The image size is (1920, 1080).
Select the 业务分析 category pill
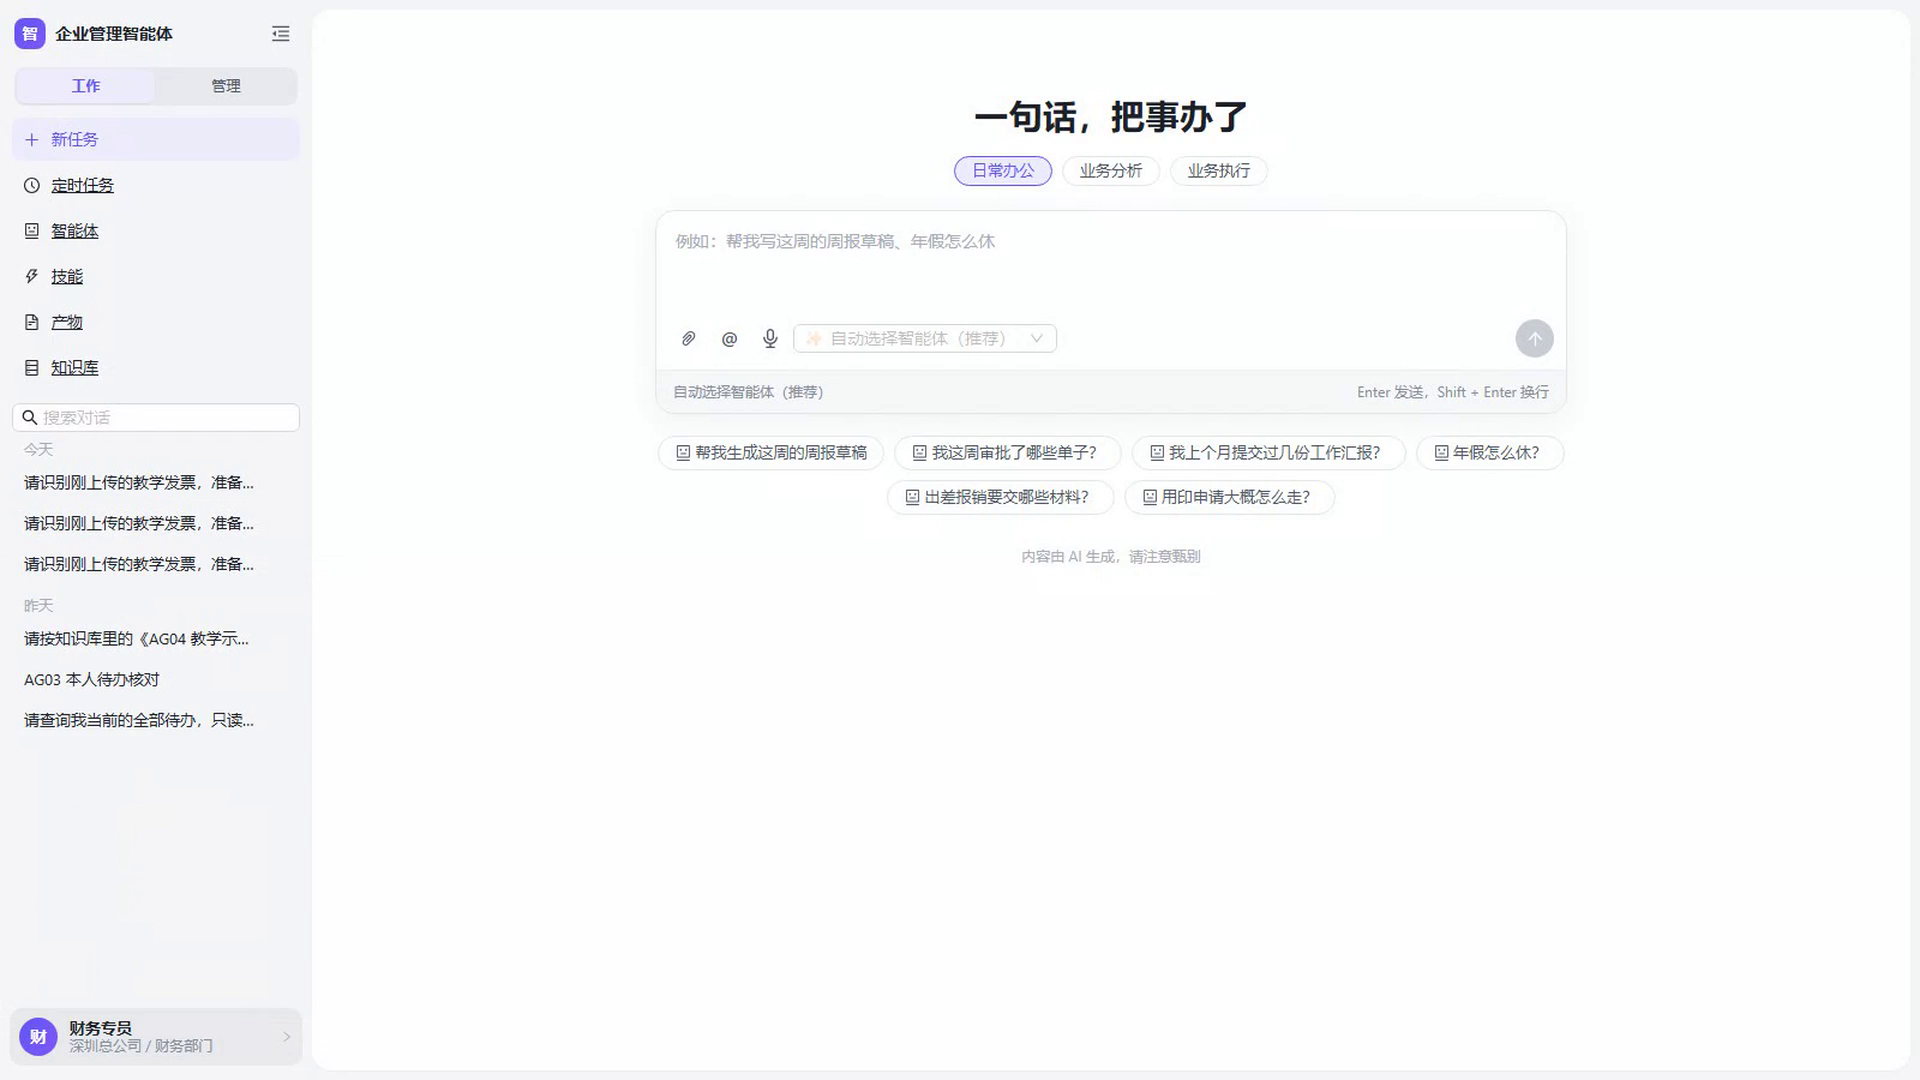point(1111,171)
